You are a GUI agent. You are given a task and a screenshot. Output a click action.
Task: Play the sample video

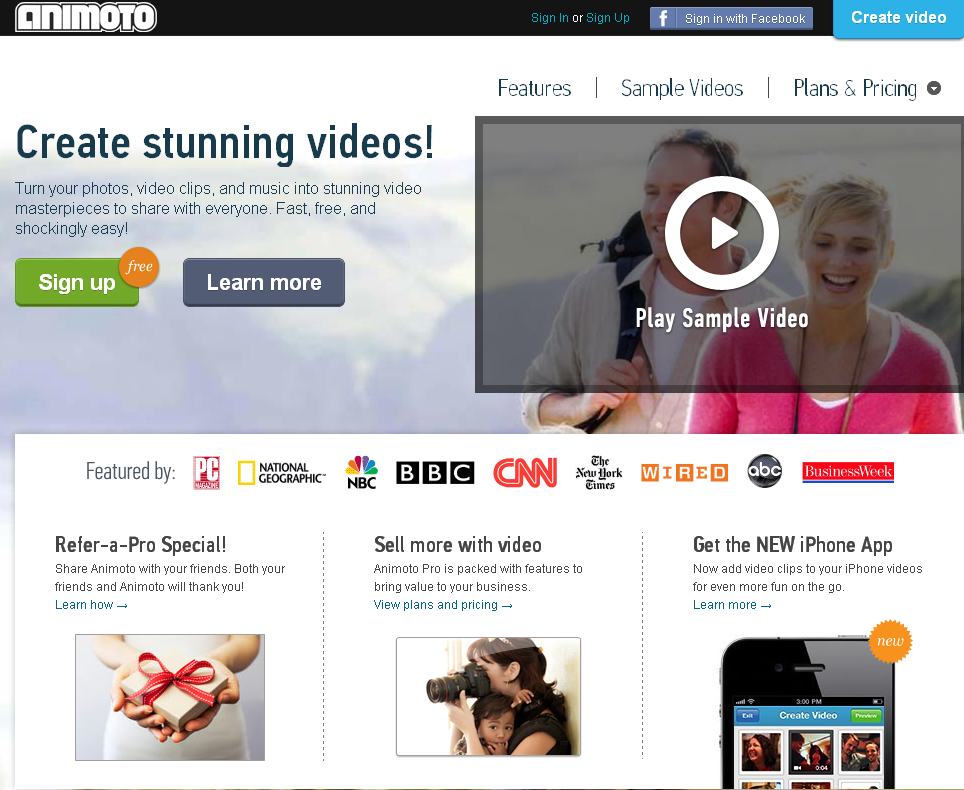click(x=722, y=233)
